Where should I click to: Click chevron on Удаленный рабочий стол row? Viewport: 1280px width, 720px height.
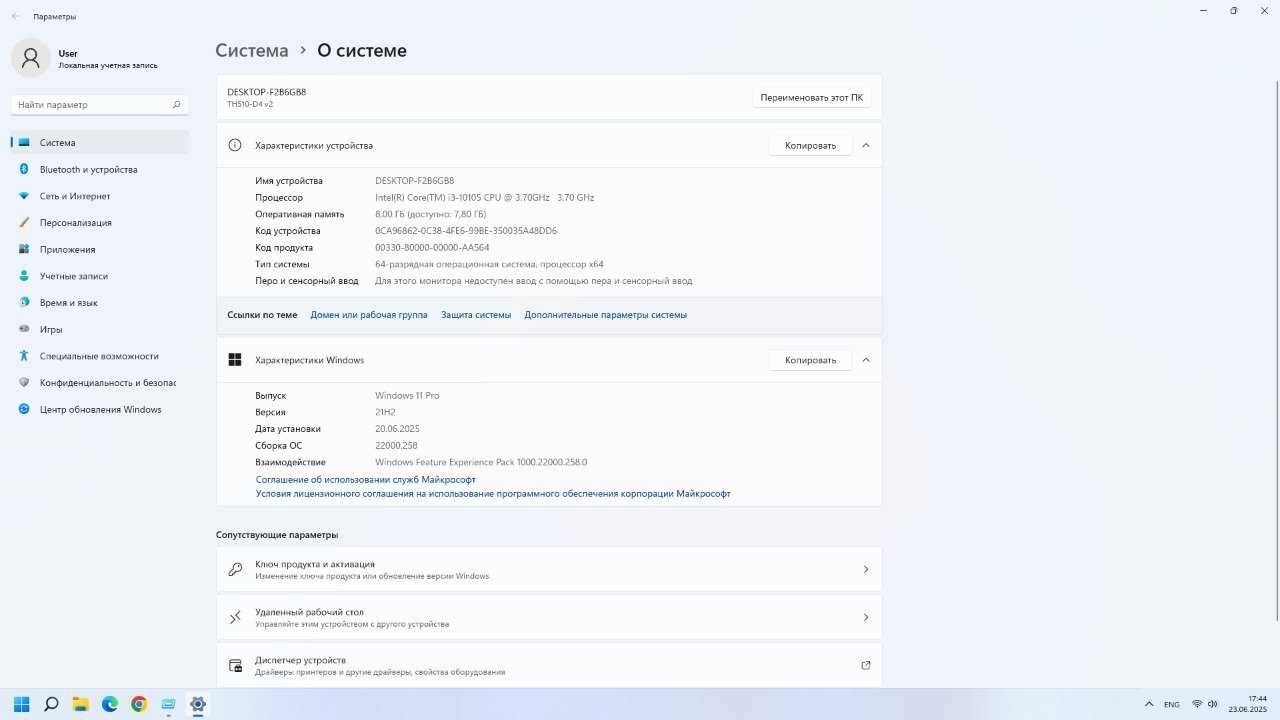click(x=866, y=617)
